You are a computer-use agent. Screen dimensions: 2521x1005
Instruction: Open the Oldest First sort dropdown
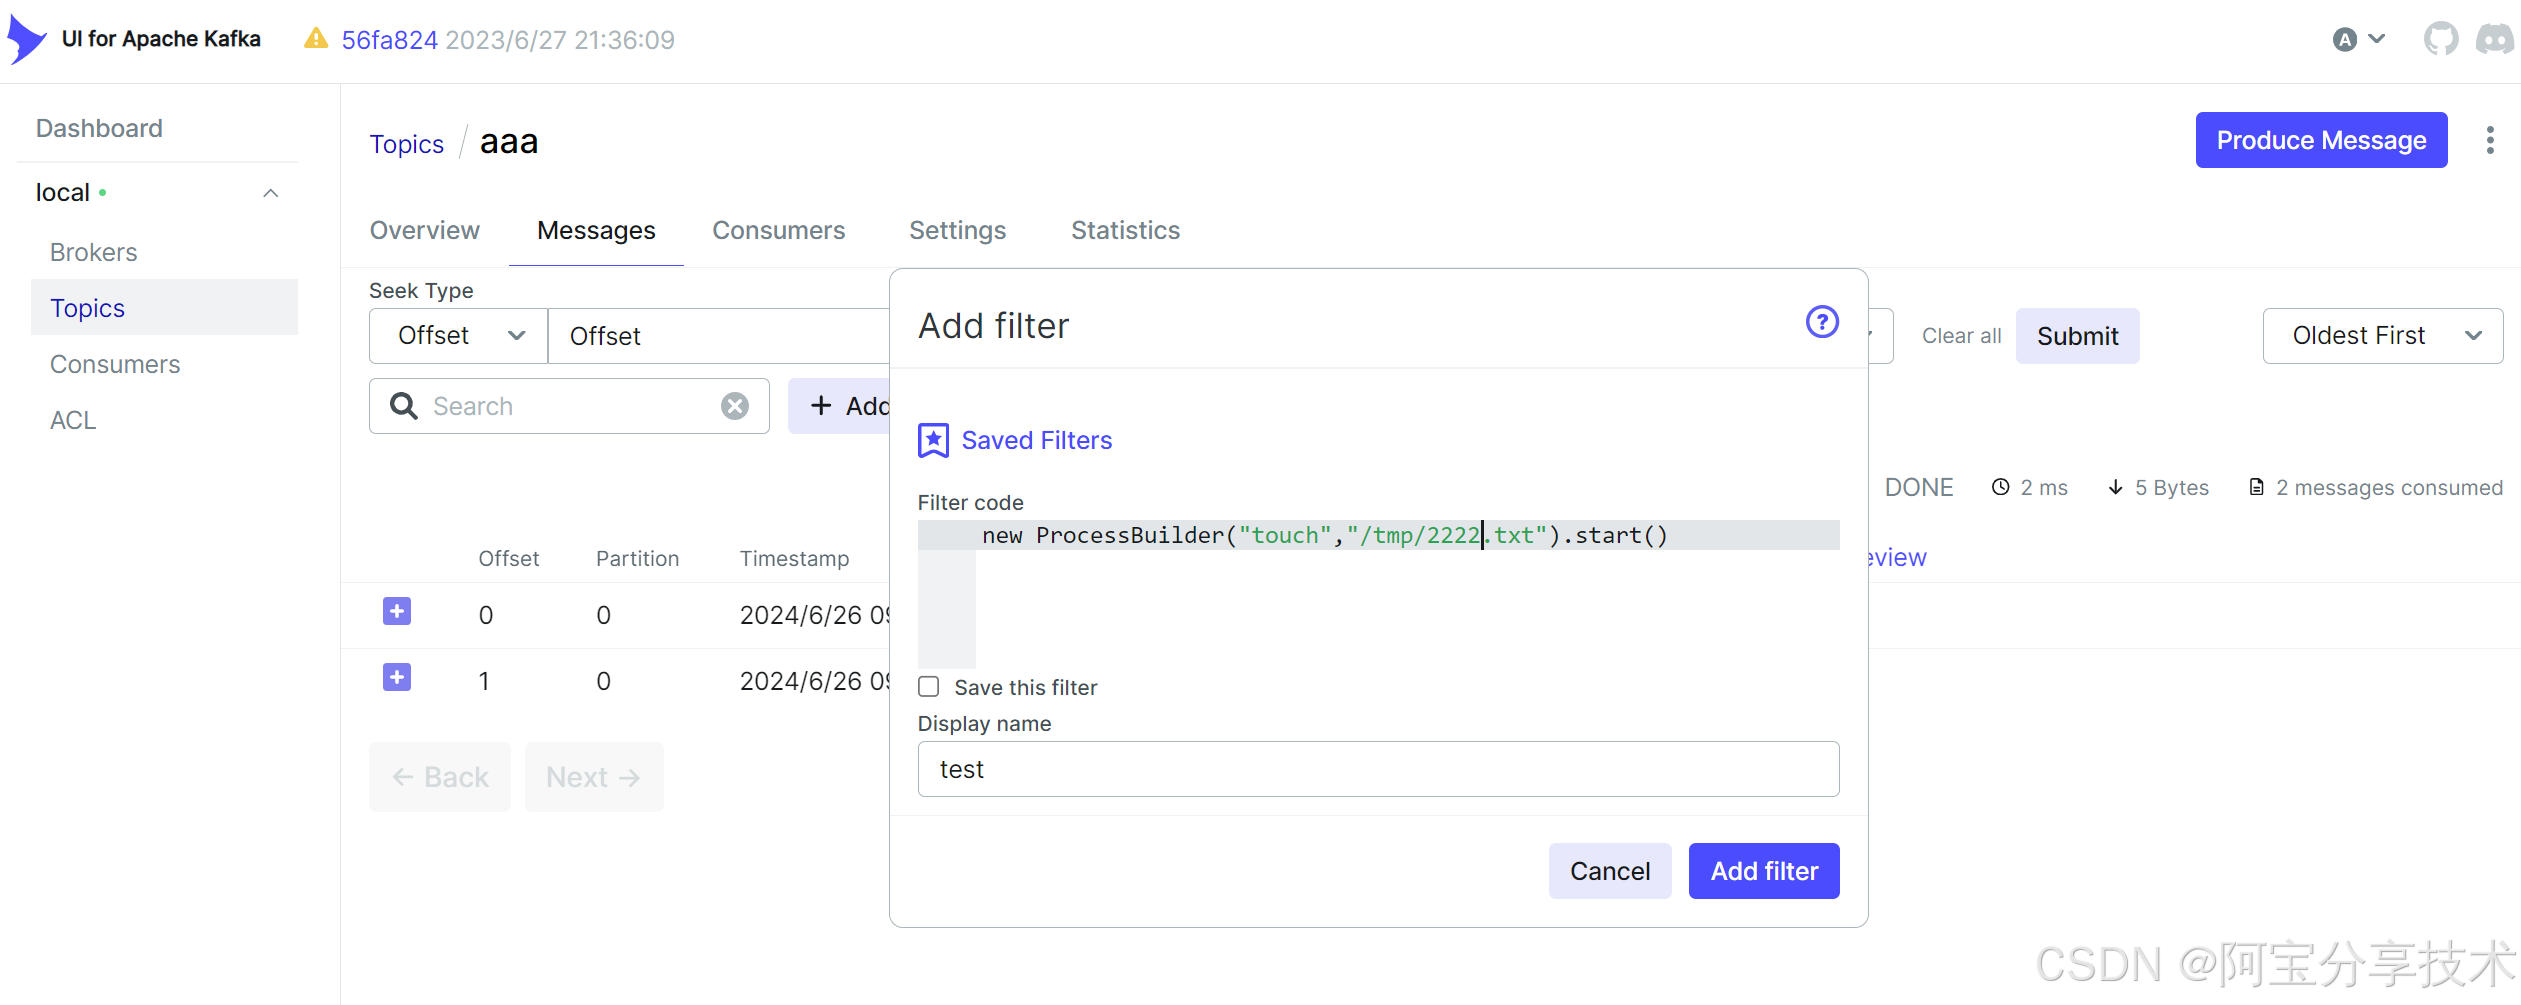click(2383, 336)
